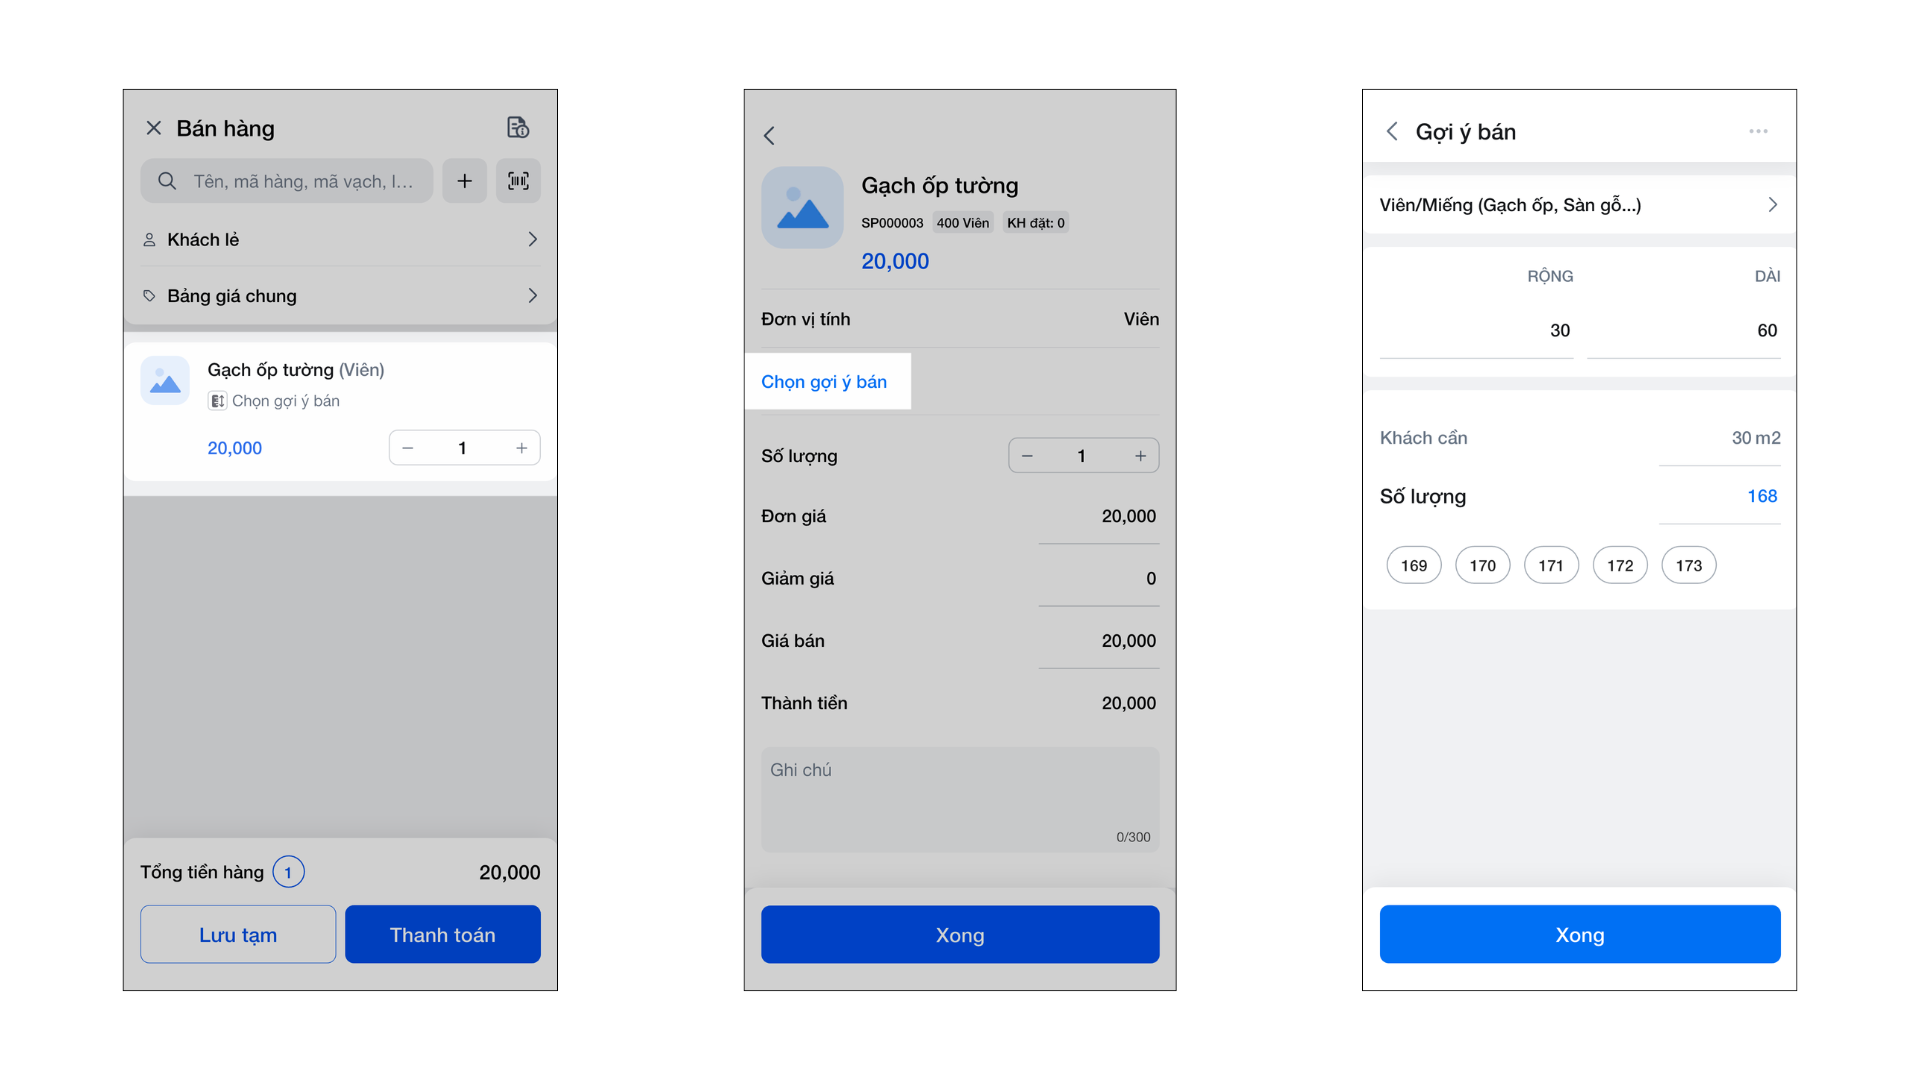Click Chọn gợi ý bán link
The height and width of the screenshot is (1080, 1920).
tap(824, 382)
